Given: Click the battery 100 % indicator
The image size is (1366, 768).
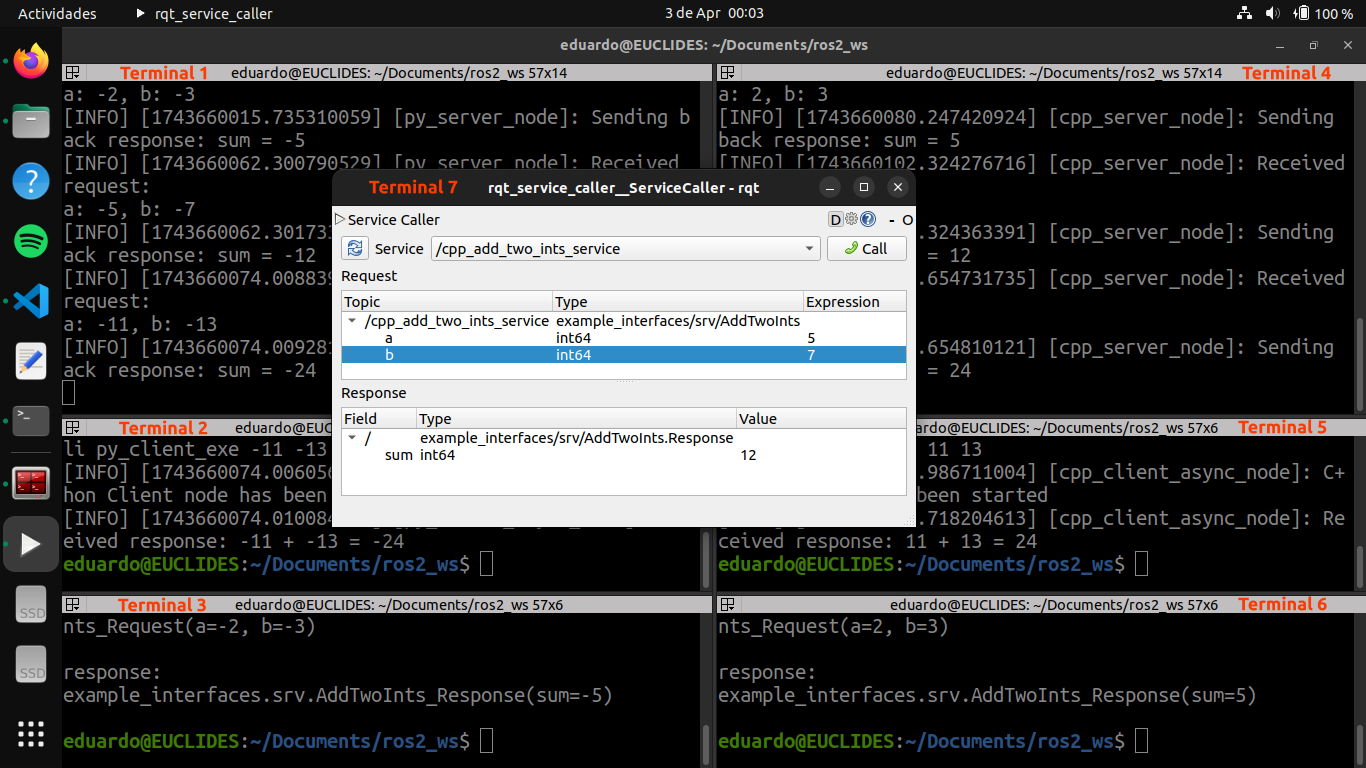Looking at the screenshot, I should coord(1324,13).
